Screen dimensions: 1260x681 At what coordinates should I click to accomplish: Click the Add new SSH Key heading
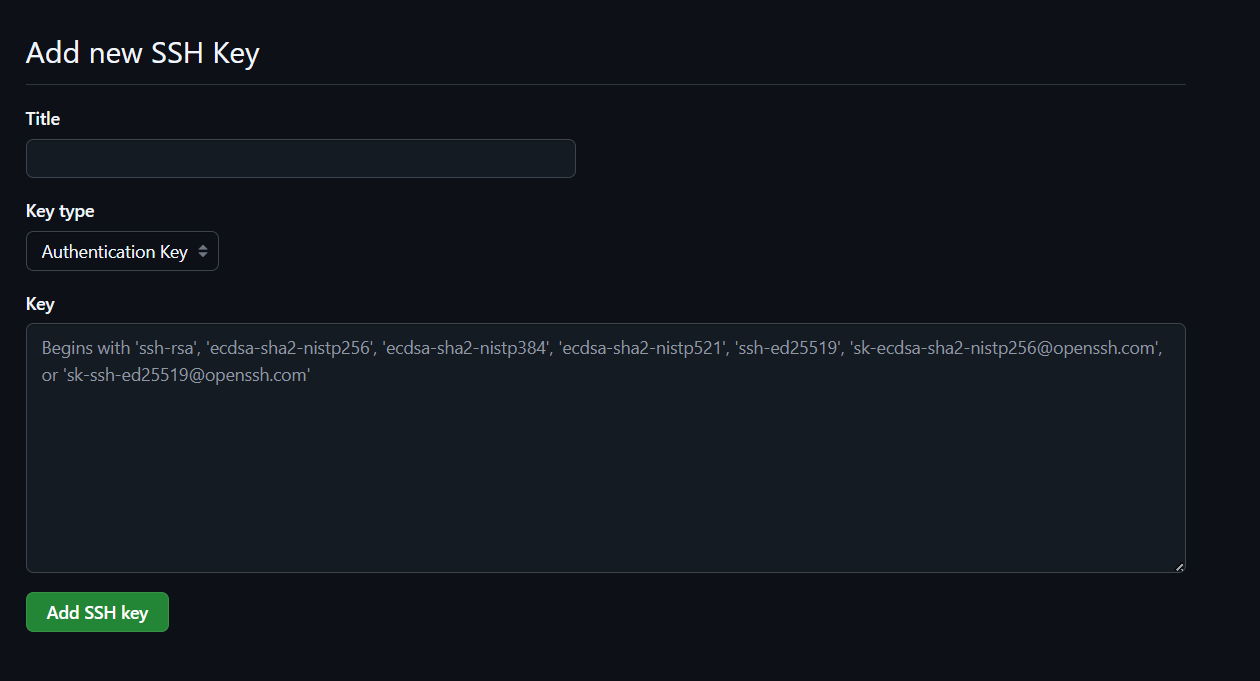143,53
